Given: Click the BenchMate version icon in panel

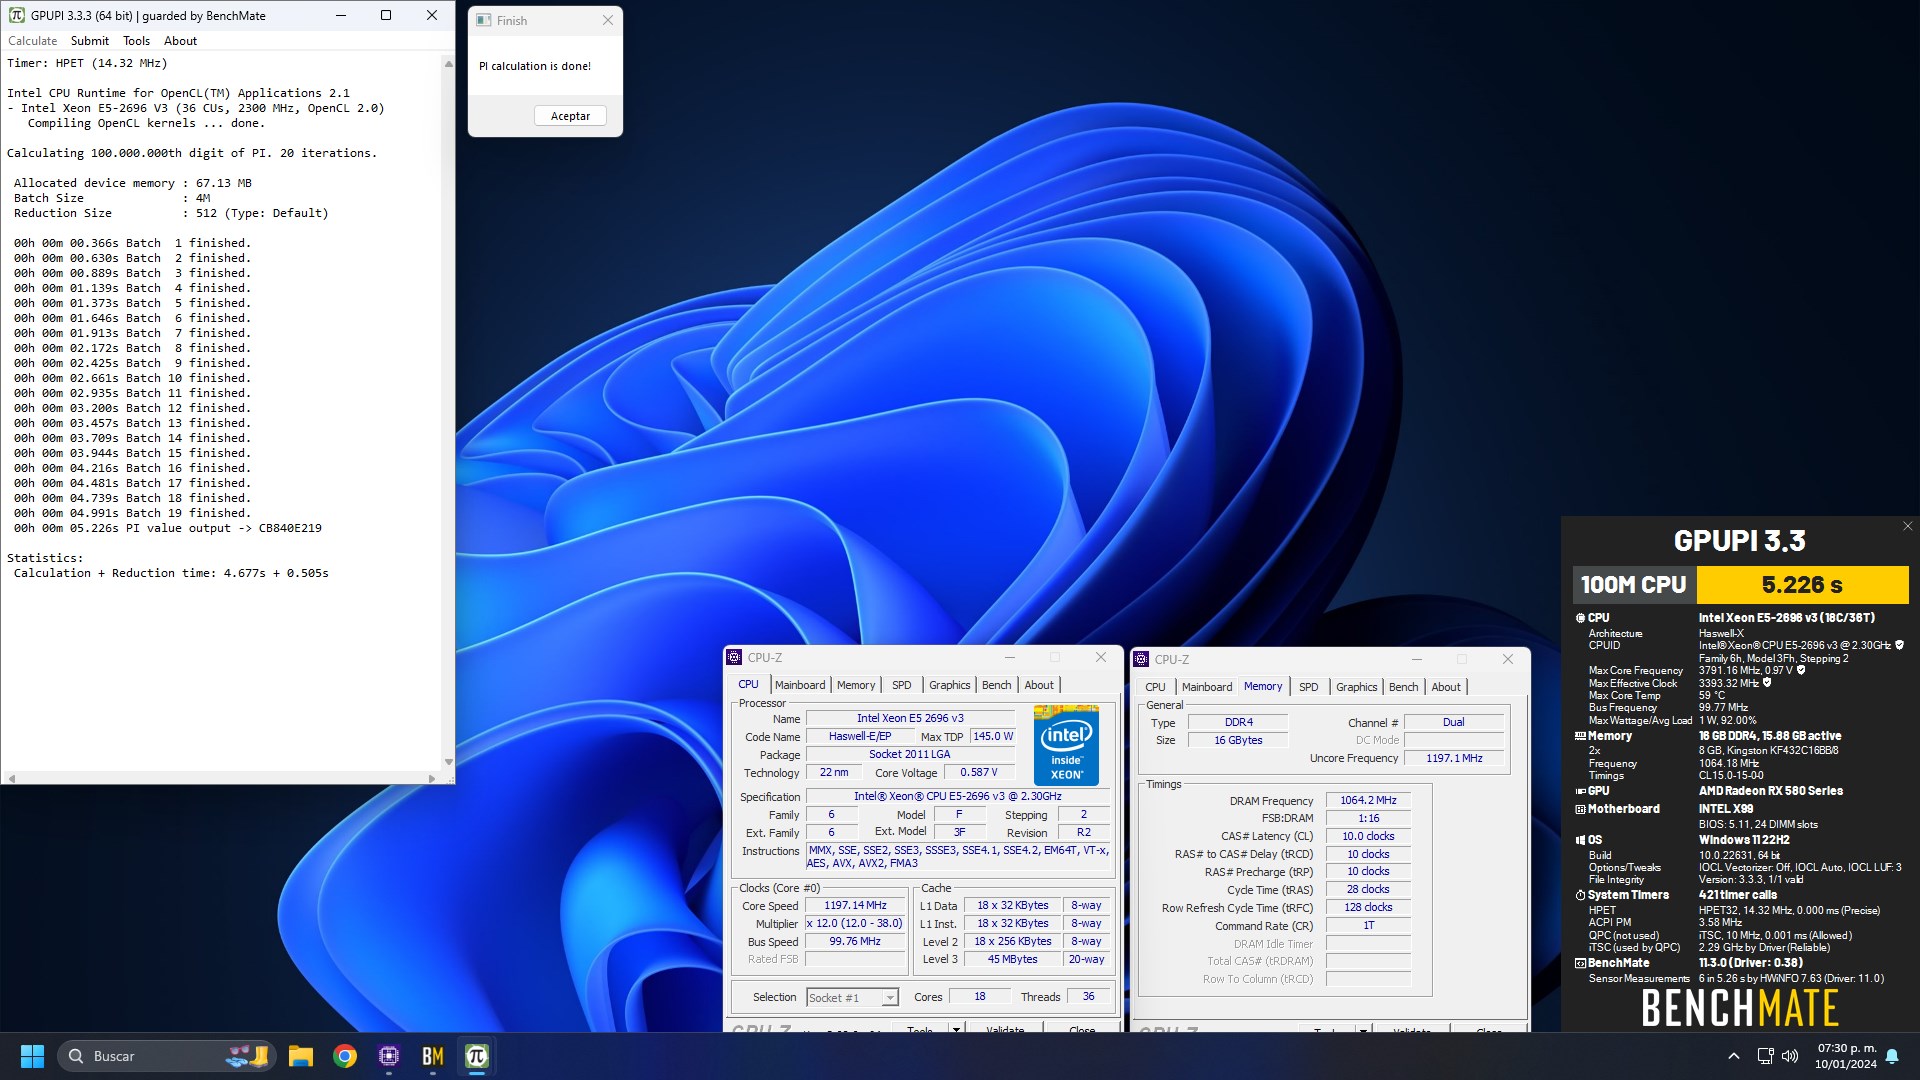Looking at the screenshot, I should click(x=1580, y=964).
